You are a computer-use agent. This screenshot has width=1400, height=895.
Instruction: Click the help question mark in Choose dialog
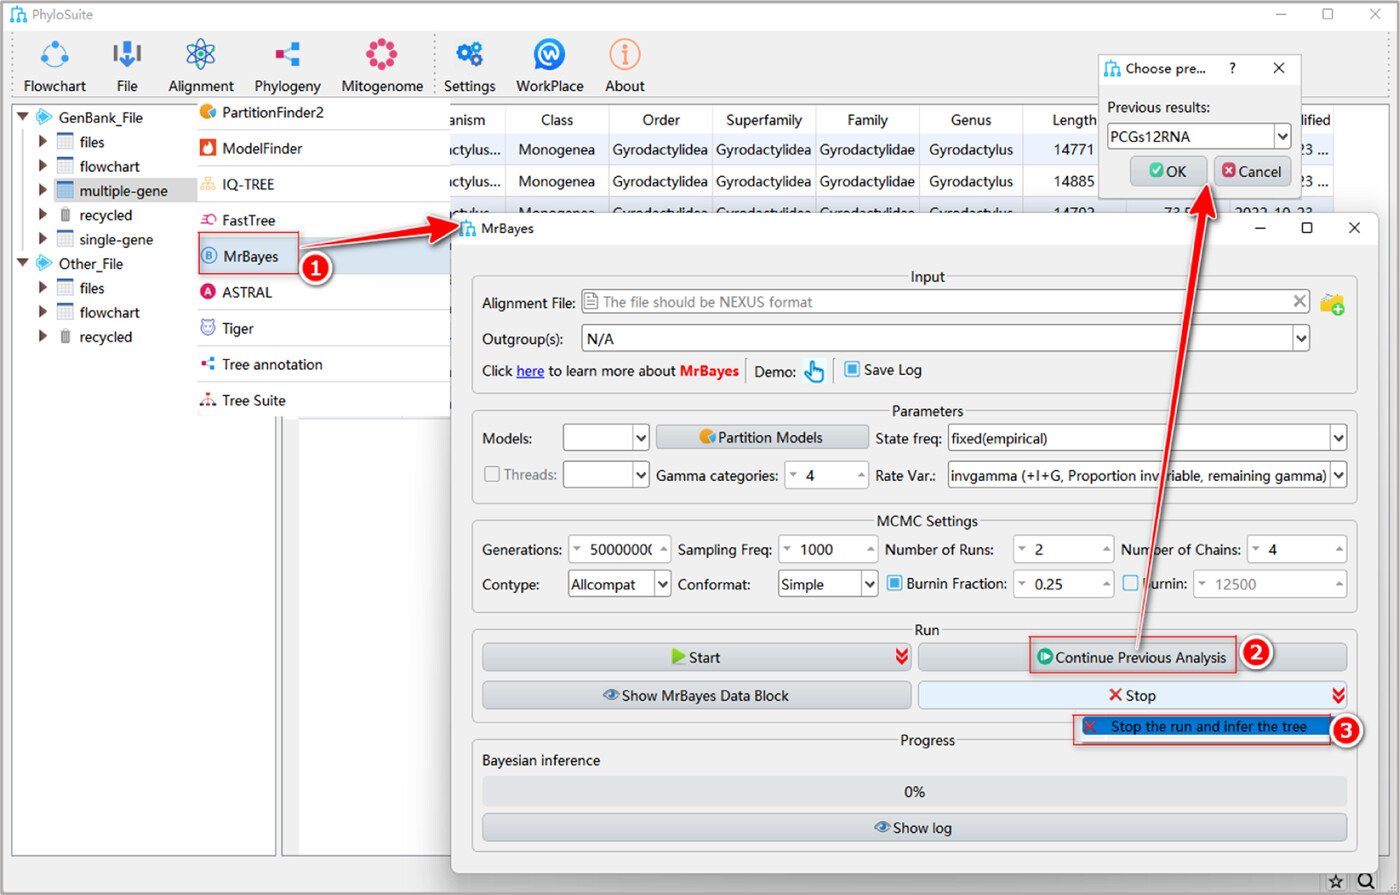coord(1232,68)
